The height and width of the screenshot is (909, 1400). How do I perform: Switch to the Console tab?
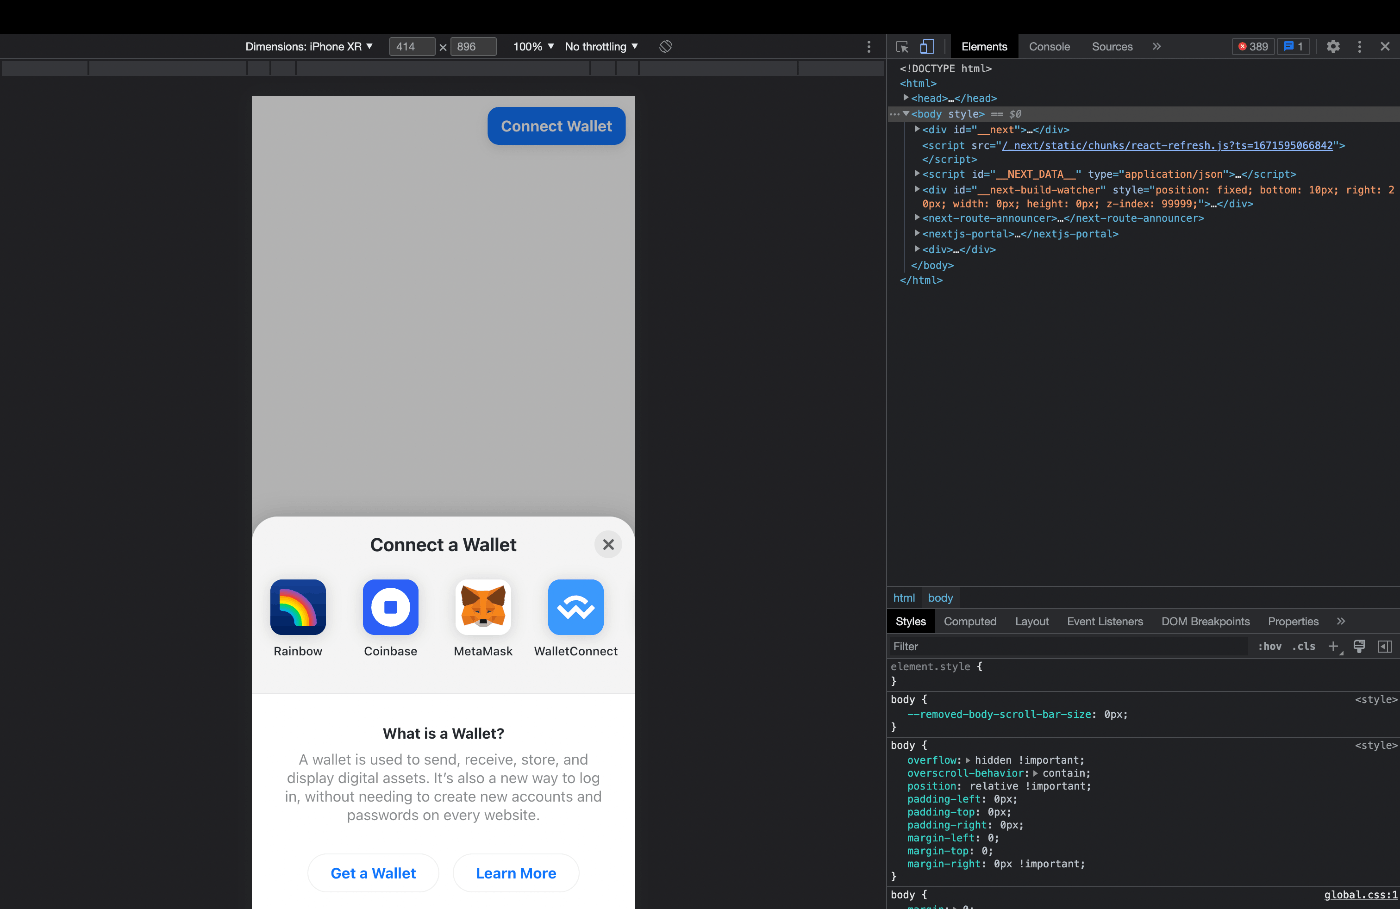tap(1049, 47)
